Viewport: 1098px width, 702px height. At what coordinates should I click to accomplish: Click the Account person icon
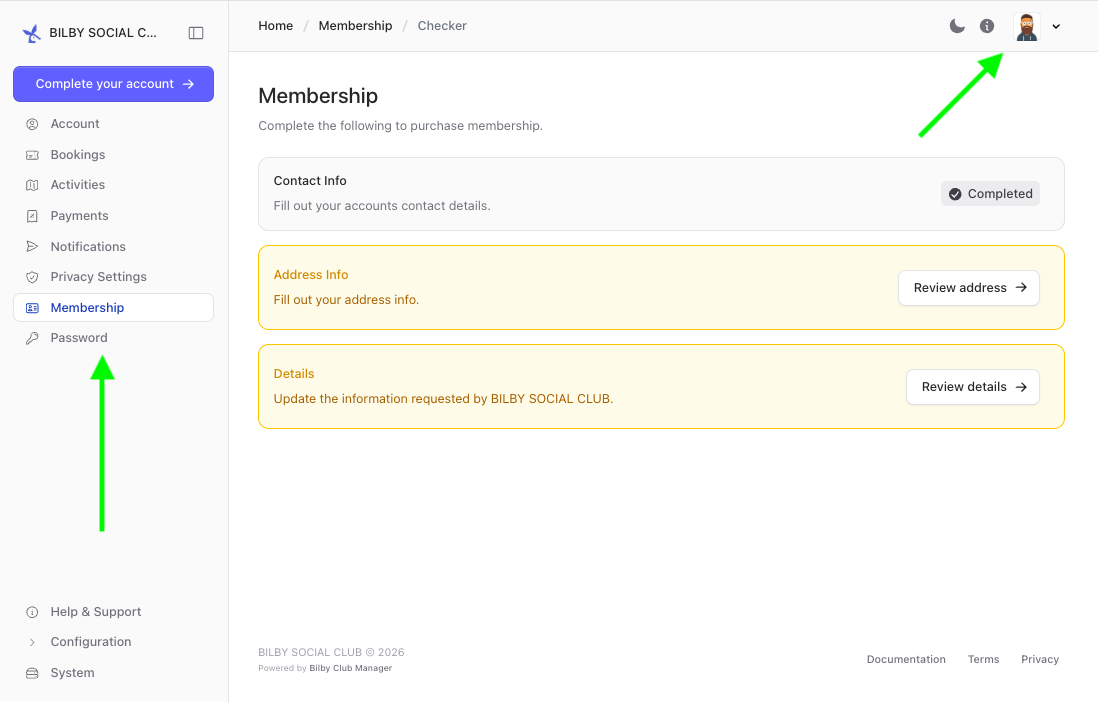pyautogui.click(x=32, y=124)
